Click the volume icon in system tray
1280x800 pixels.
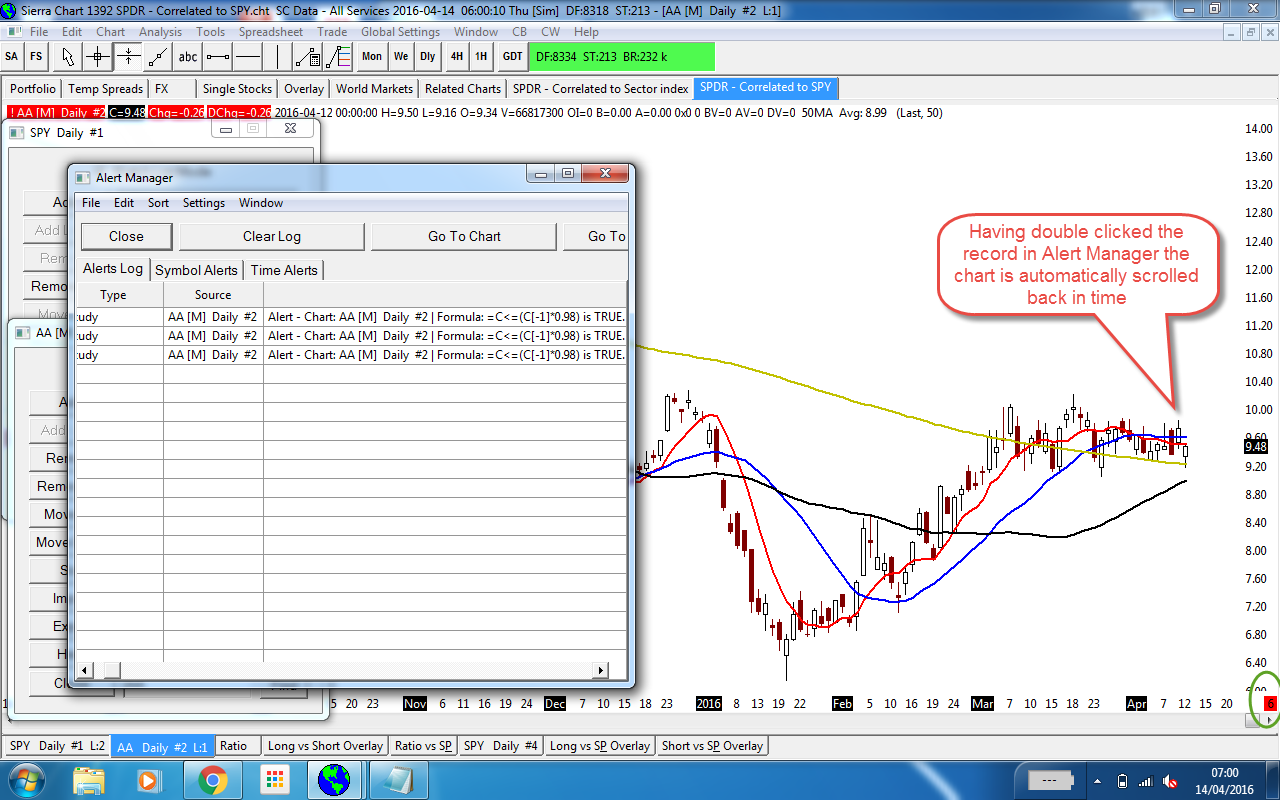(x=1169, y=780)
